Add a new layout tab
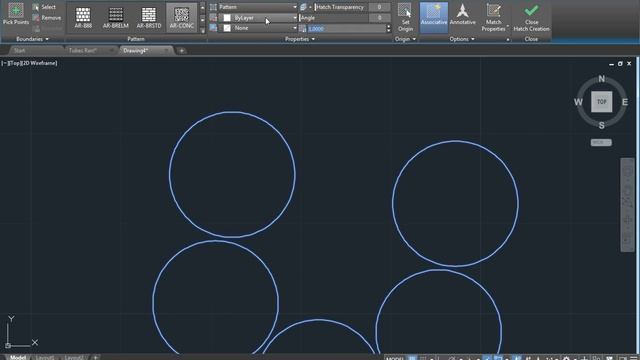The width and height of the screenshot is (640, 360). point(96,357)
